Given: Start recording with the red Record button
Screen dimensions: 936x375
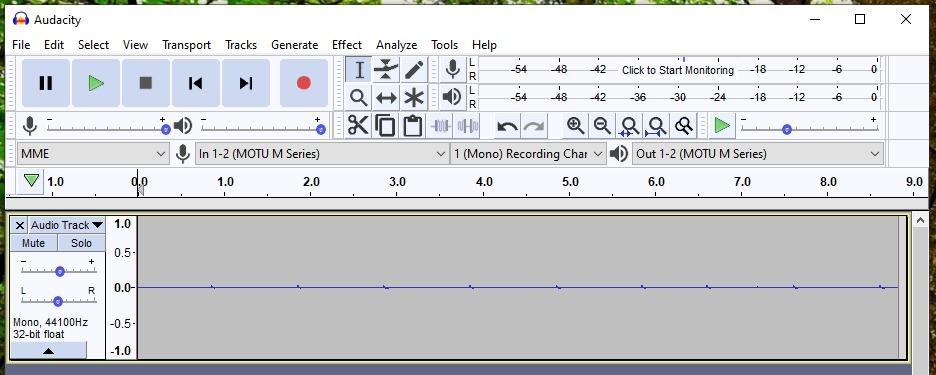Looking at the screenshot, I should 304,83.
